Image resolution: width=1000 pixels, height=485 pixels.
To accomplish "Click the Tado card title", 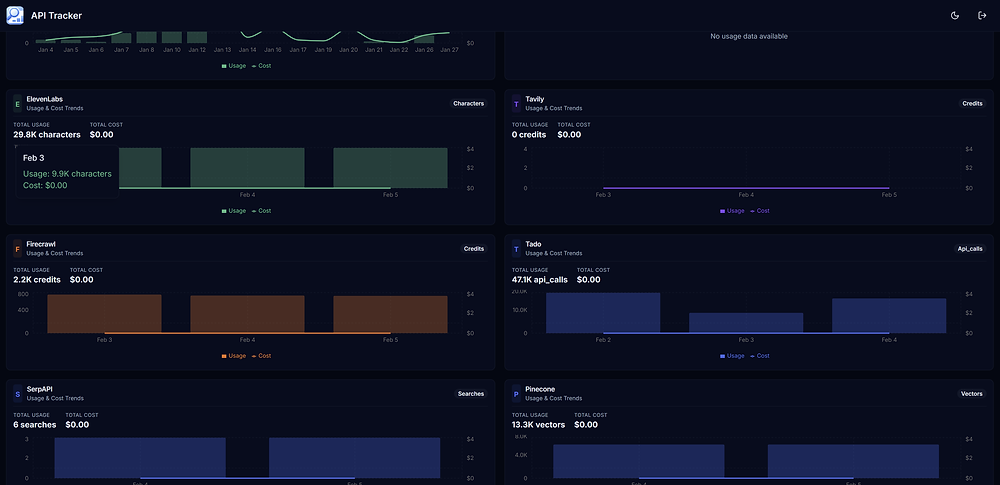I will pyautogui.click(x=533, y=244).
